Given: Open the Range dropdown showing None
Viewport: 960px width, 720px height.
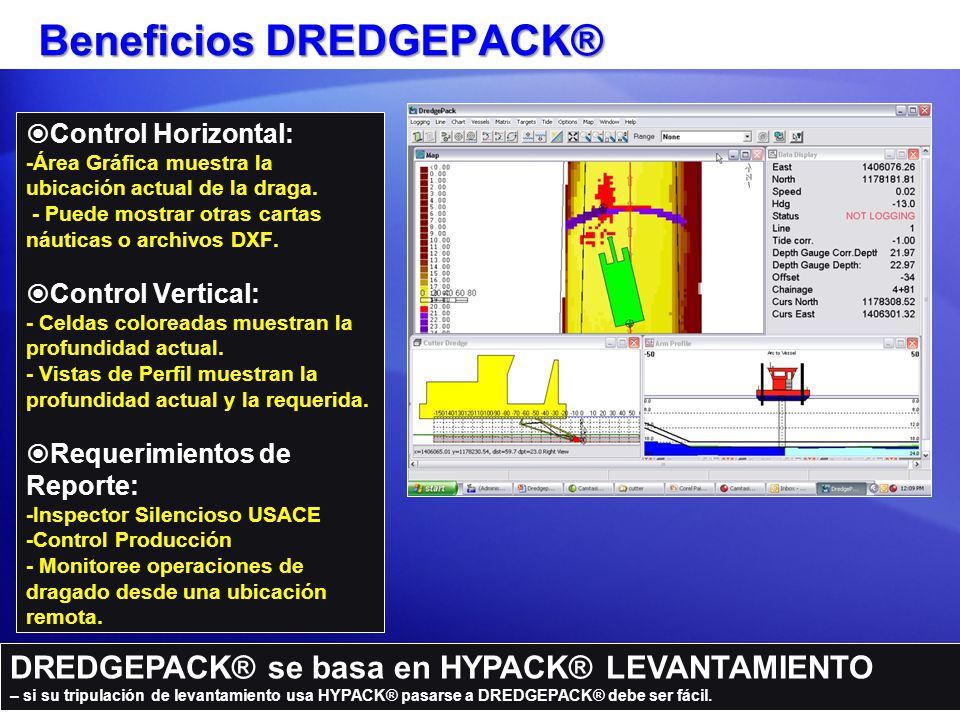Looking at the screenshot, I should coord(706,137).
